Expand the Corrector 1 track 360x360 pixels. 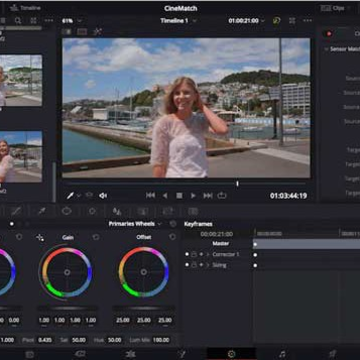coord(208,254)
